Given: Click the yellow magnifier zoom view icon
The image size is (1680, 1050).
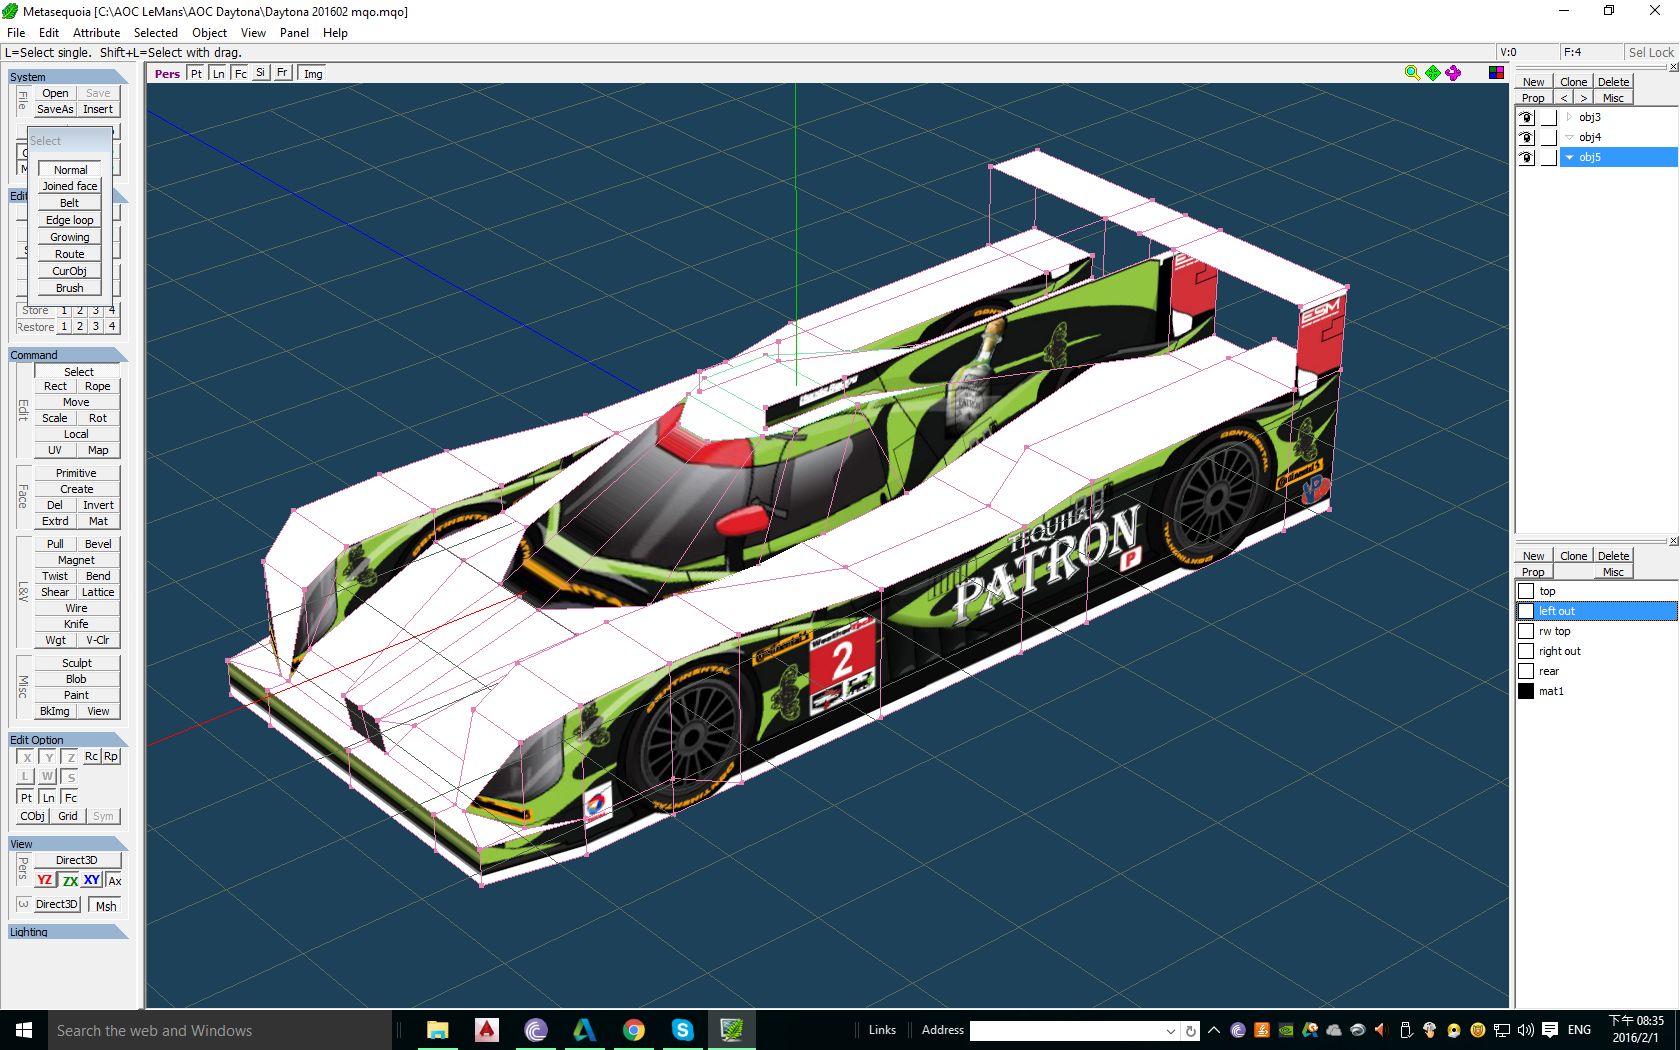Looking at the screenshot, I should [1412, 73].
